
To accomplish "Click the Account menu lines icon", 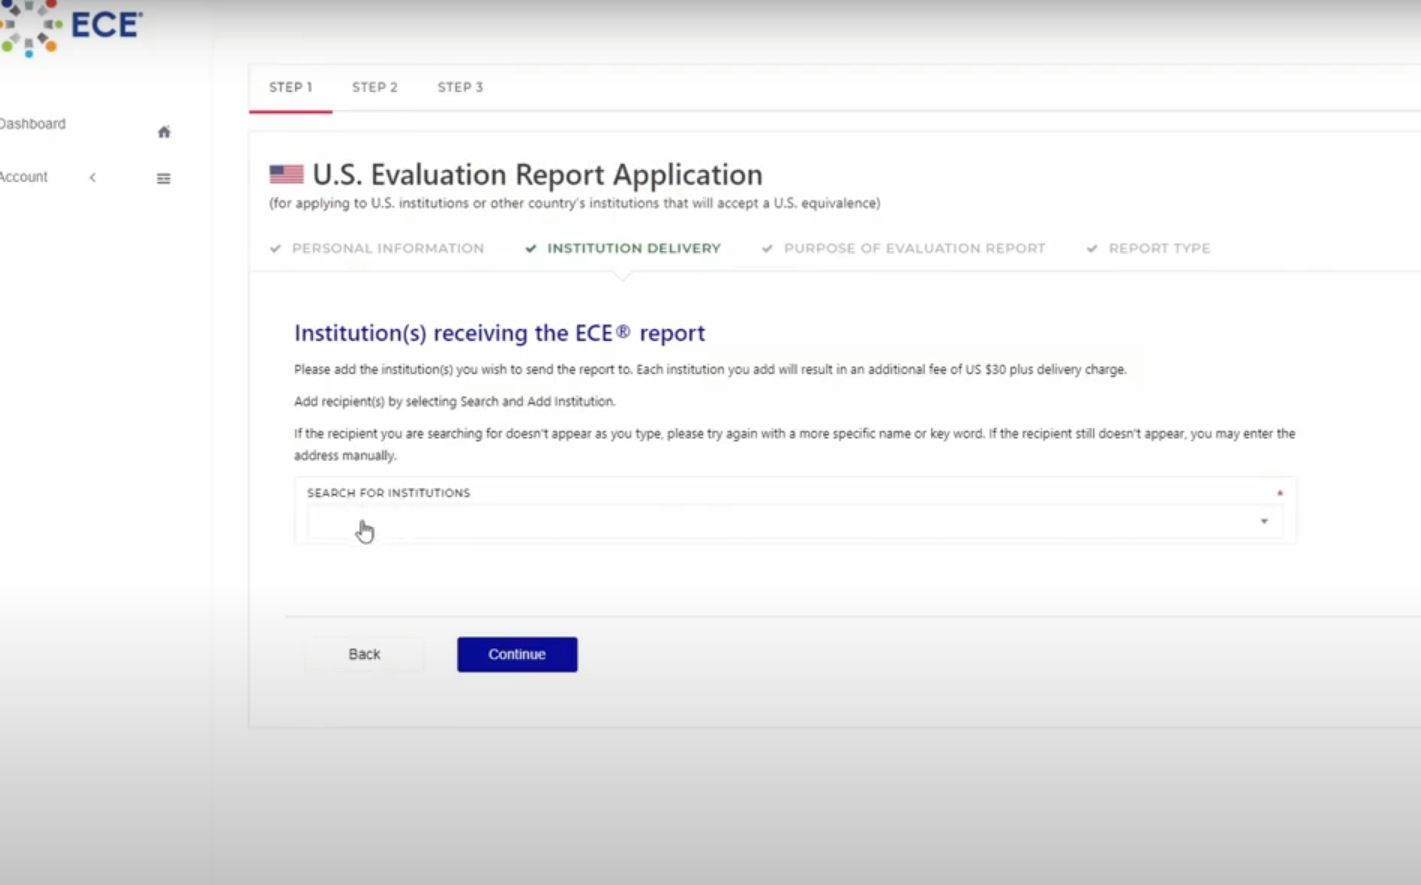I will (163, 178).
